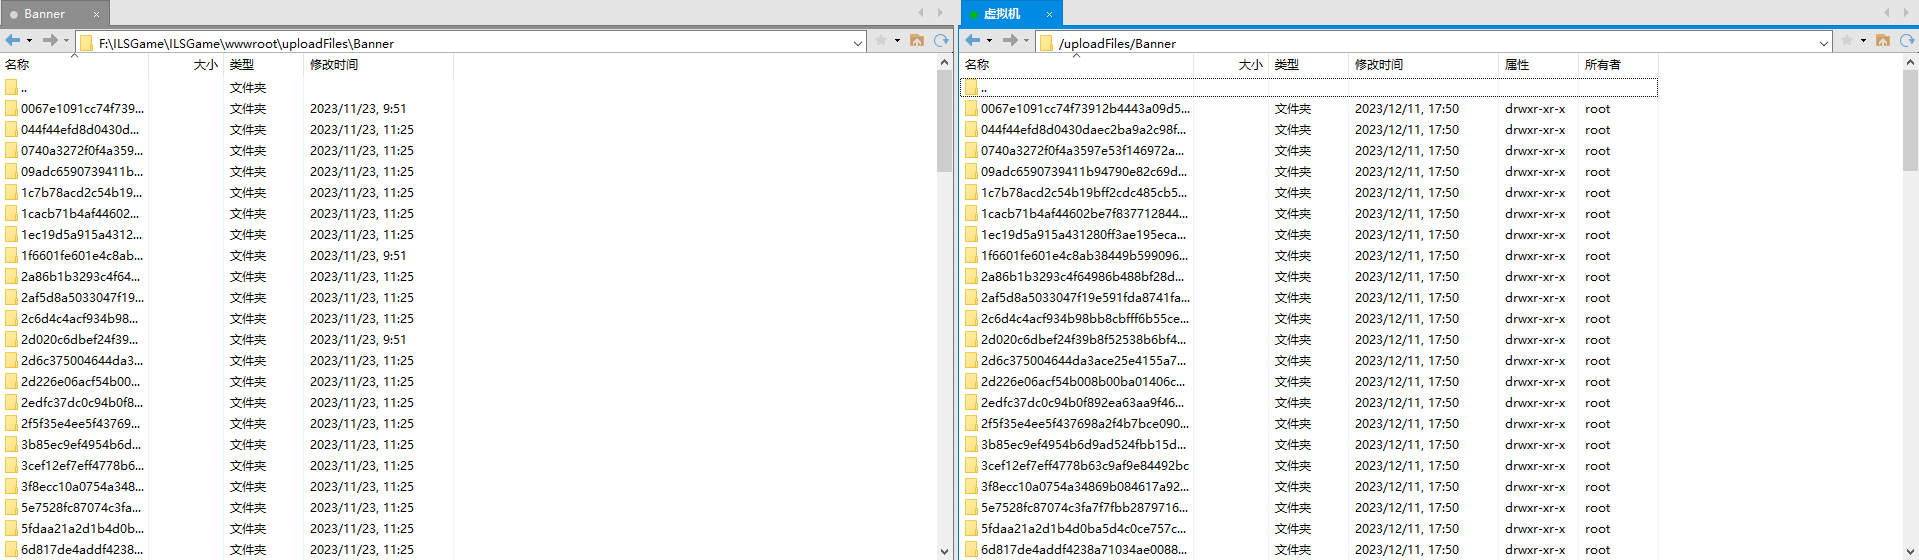Refresh the remote 虚拟机 pane
Image resolution: width=1919 pixels, height=560 pixels.
[x=1907, y=41]
